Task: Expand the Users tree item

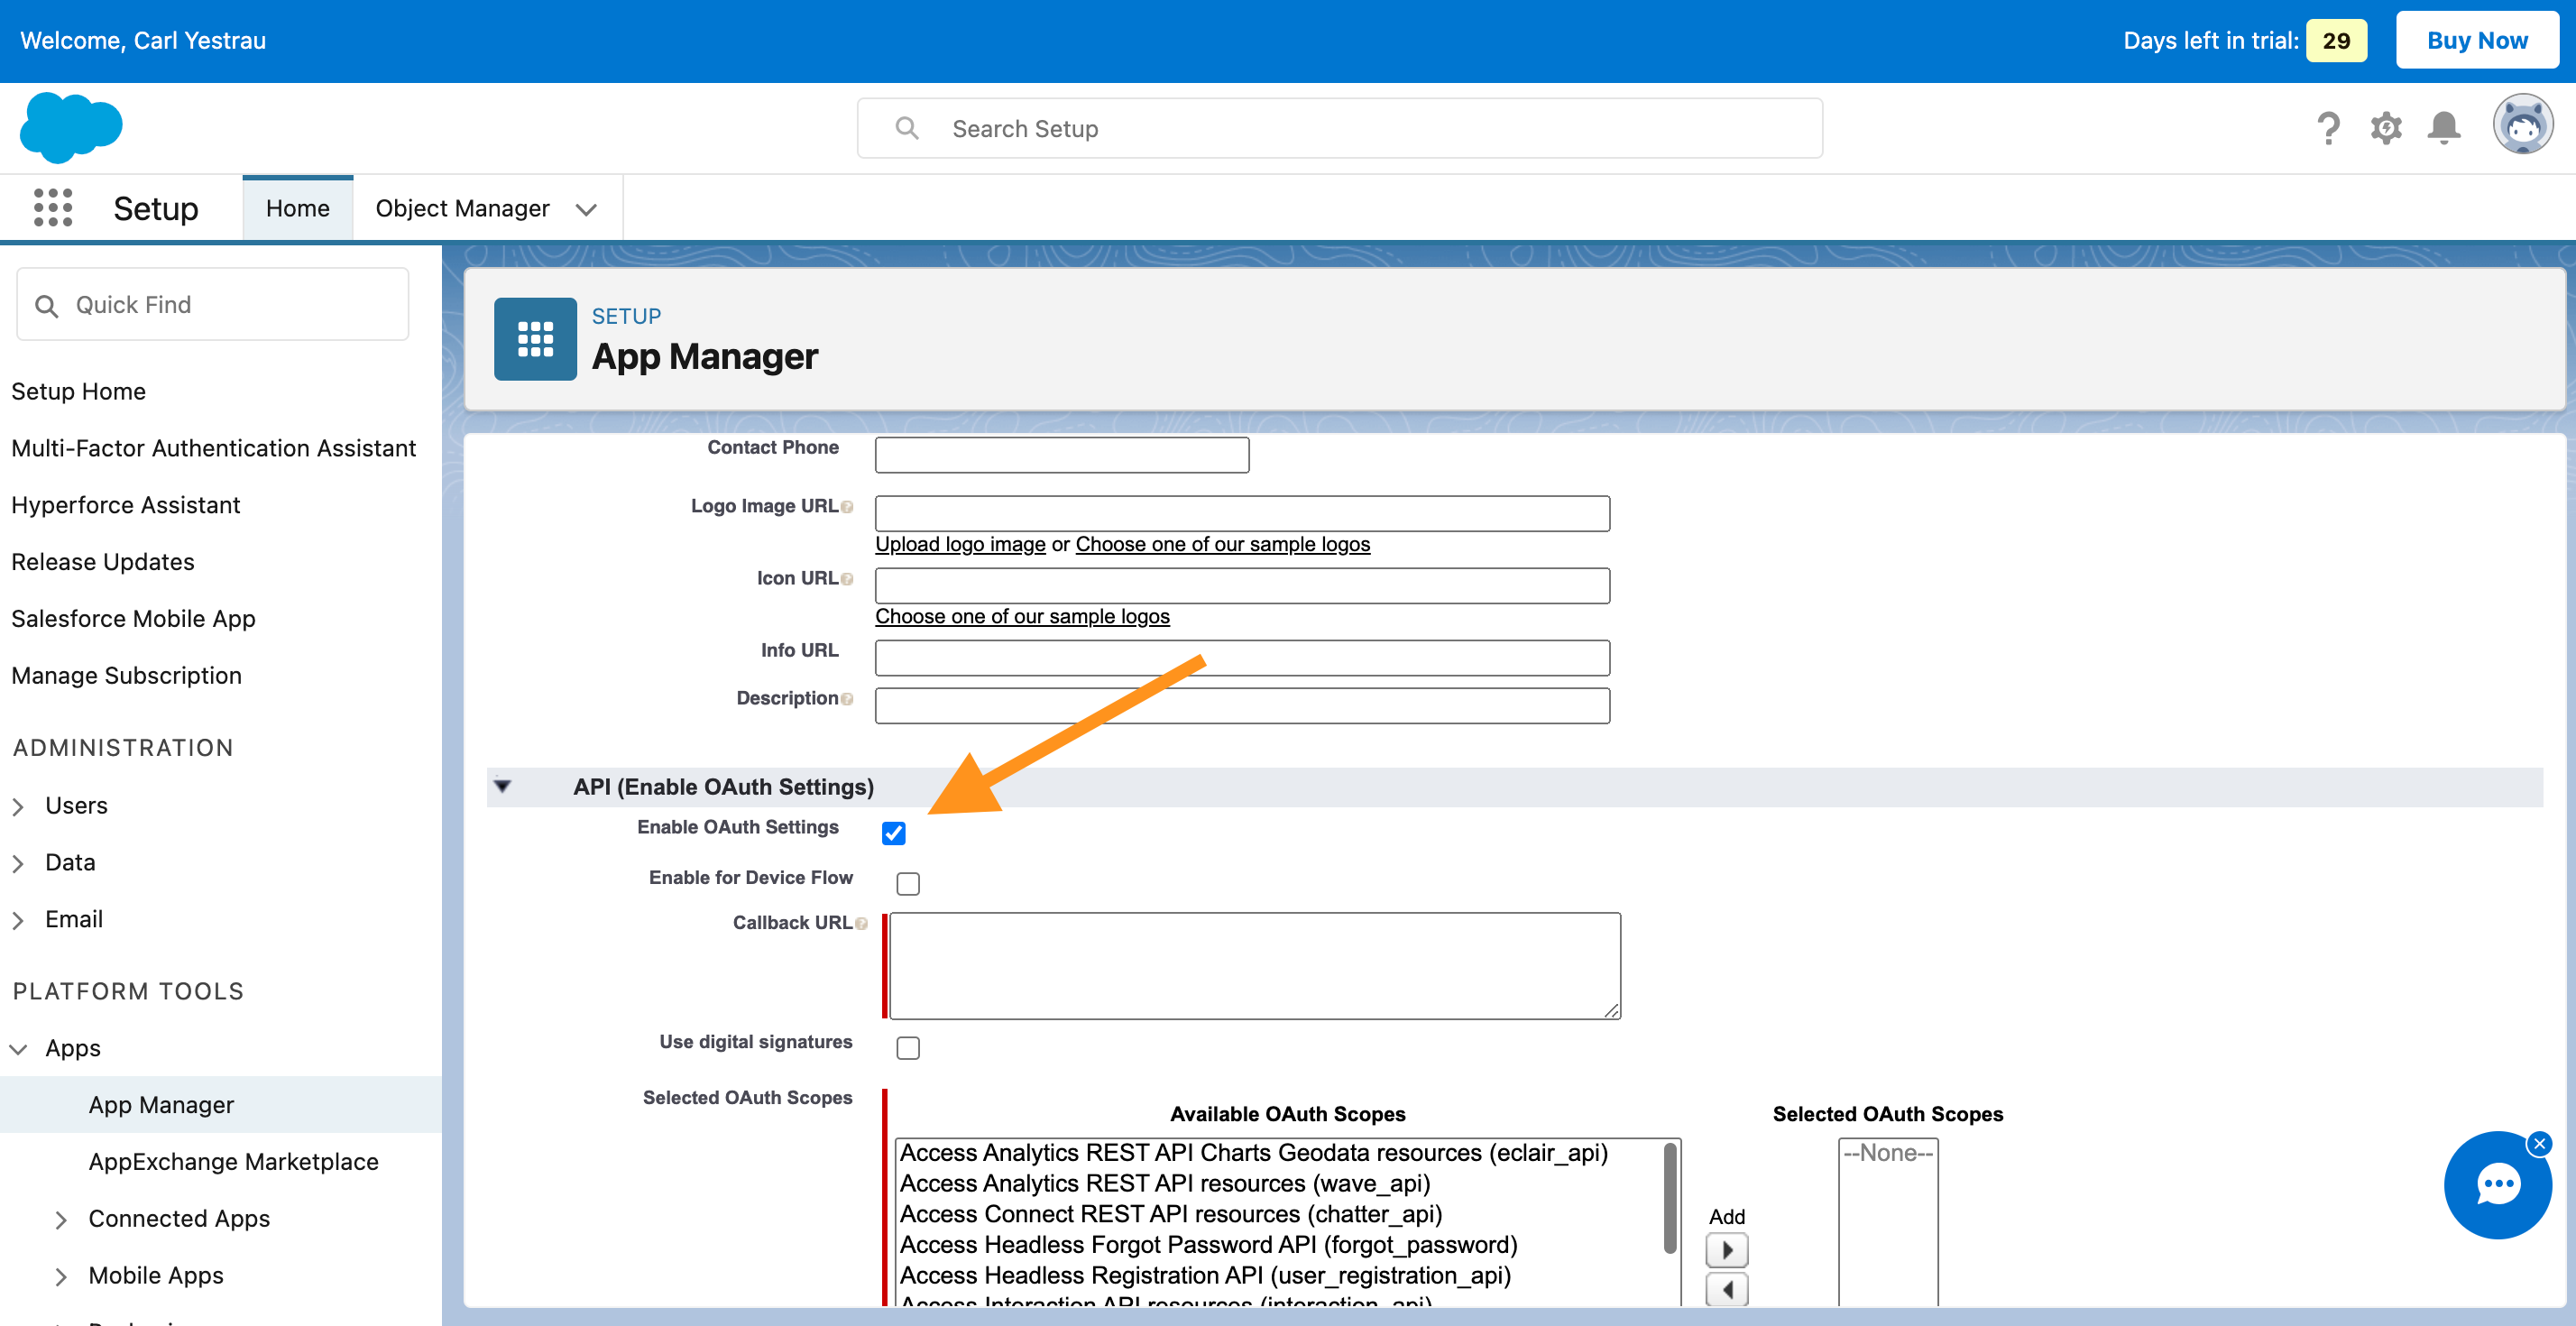Action: [18, 806]
